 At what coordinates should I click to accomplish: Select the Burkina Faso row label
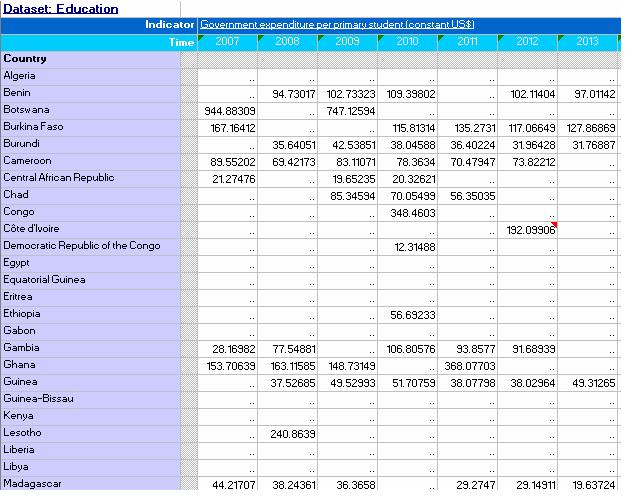click(33, 127)
